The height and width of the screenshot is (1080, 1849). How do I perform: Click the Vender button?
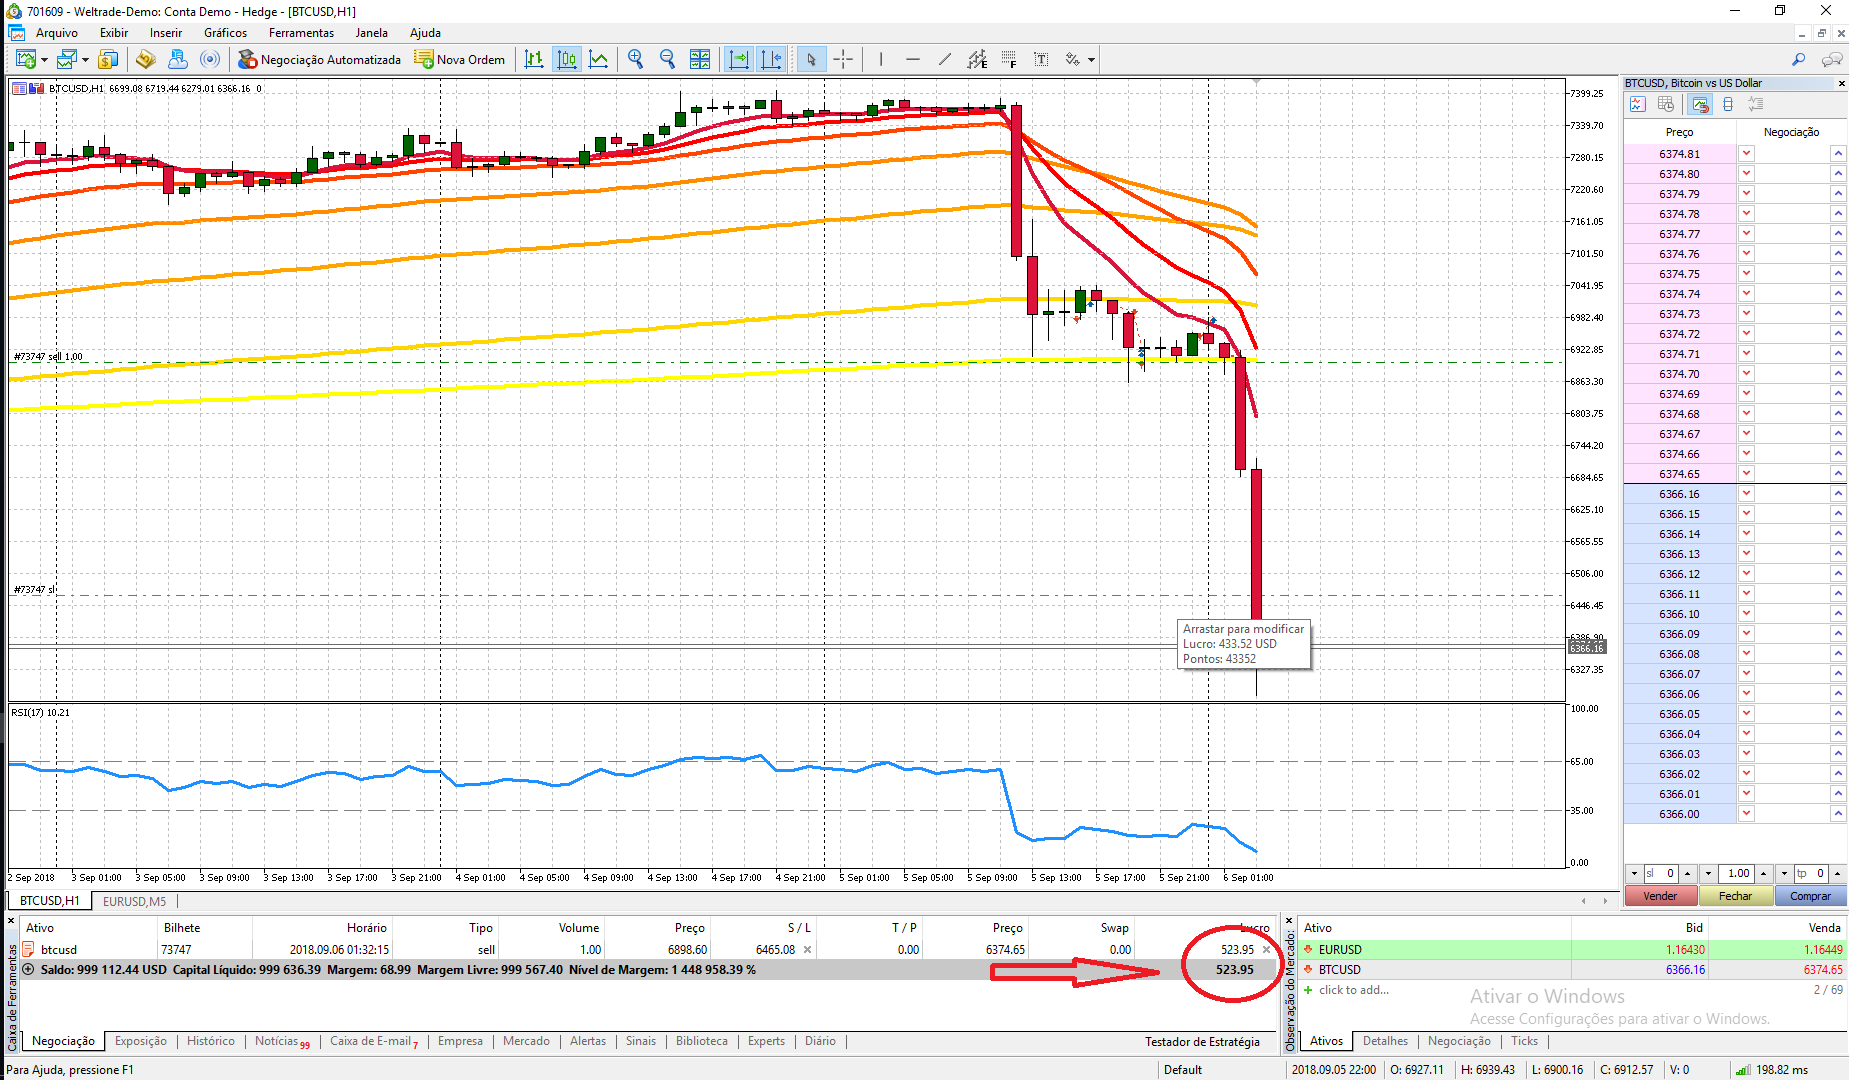point(1660,896)
